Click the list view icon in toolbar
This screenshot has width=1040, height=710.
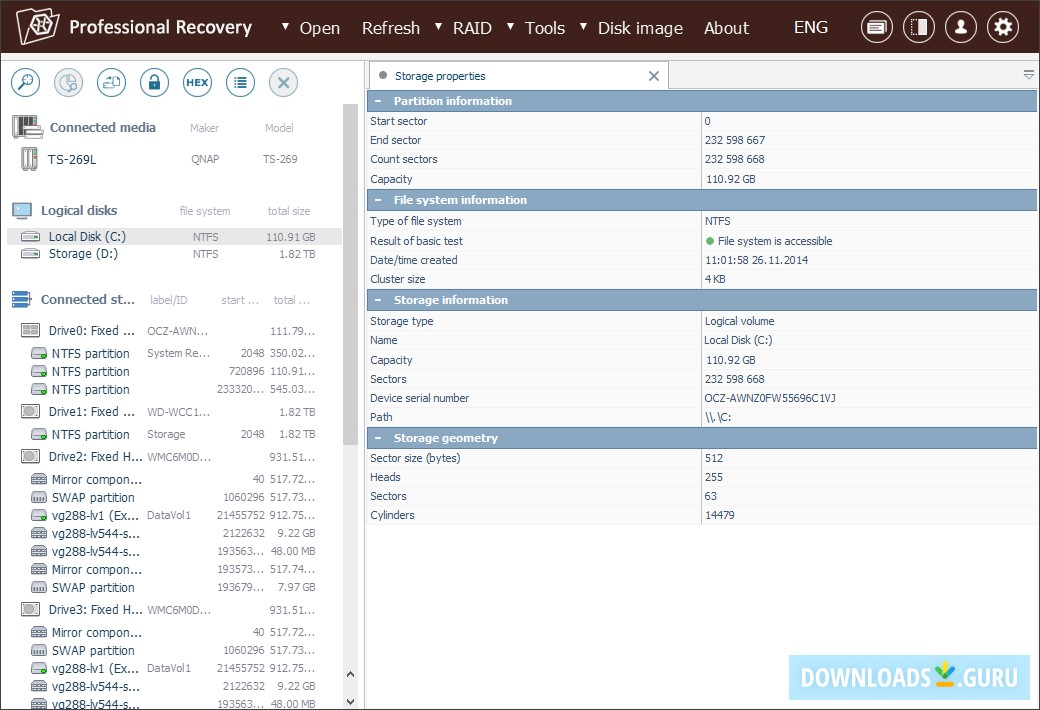point(240,83)
